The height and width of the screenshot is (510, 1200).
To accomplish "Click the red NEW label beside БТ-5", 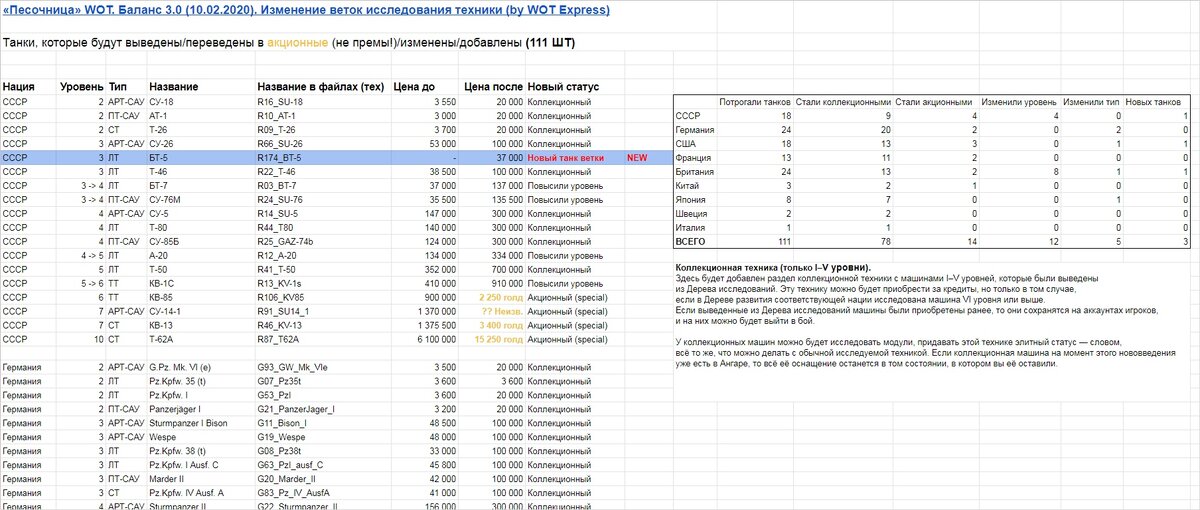I will [x=637, y=158].
